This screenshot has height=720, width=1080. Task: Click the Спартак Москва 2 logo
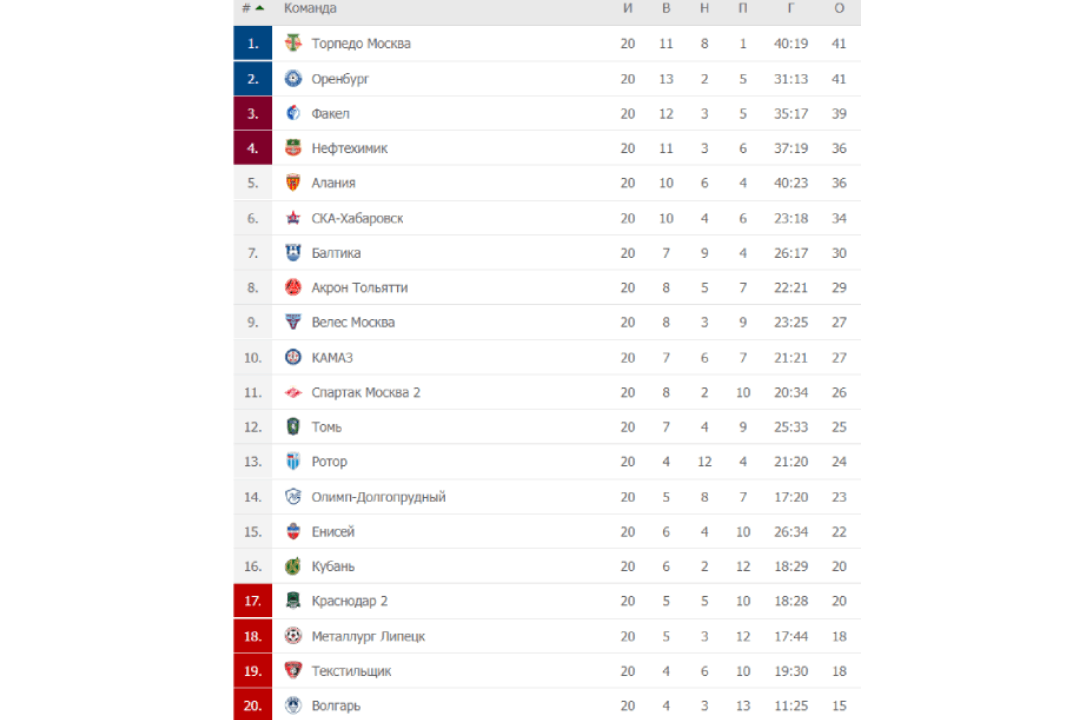point(293,392)
